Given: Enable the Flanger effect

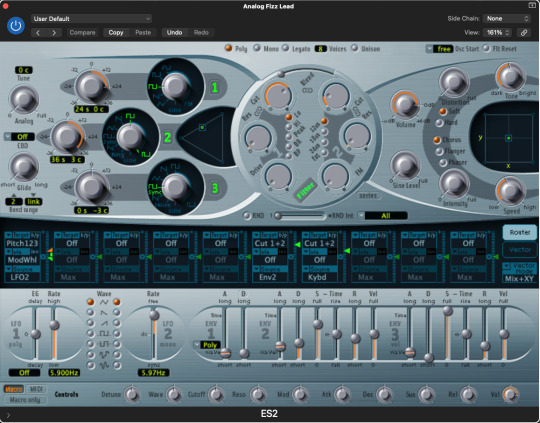Looking at the screenshot, I should [439, 151].
